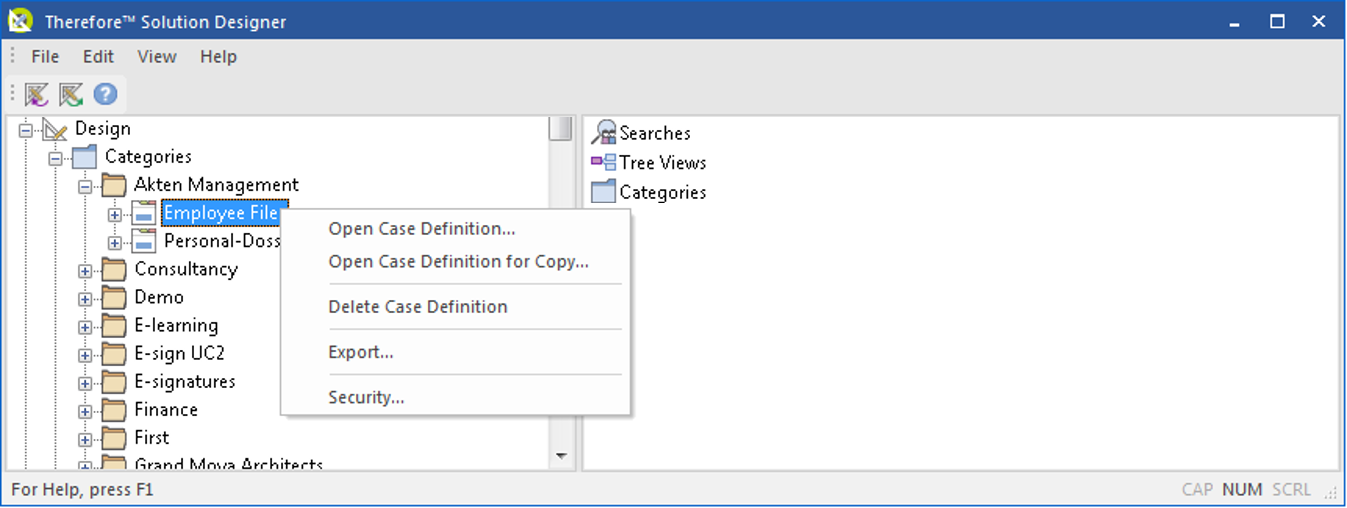Viewport: 1347px width, 508px height.
Task: Click the tree scrollbar down arrow
Action: [x=561, y=456]
